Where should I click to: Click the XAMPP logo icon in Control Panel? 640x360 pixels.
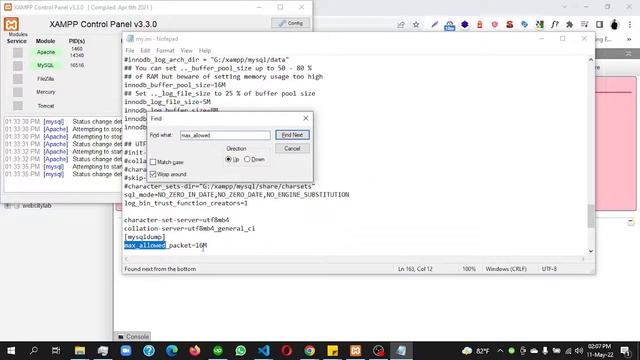point(11,24)
